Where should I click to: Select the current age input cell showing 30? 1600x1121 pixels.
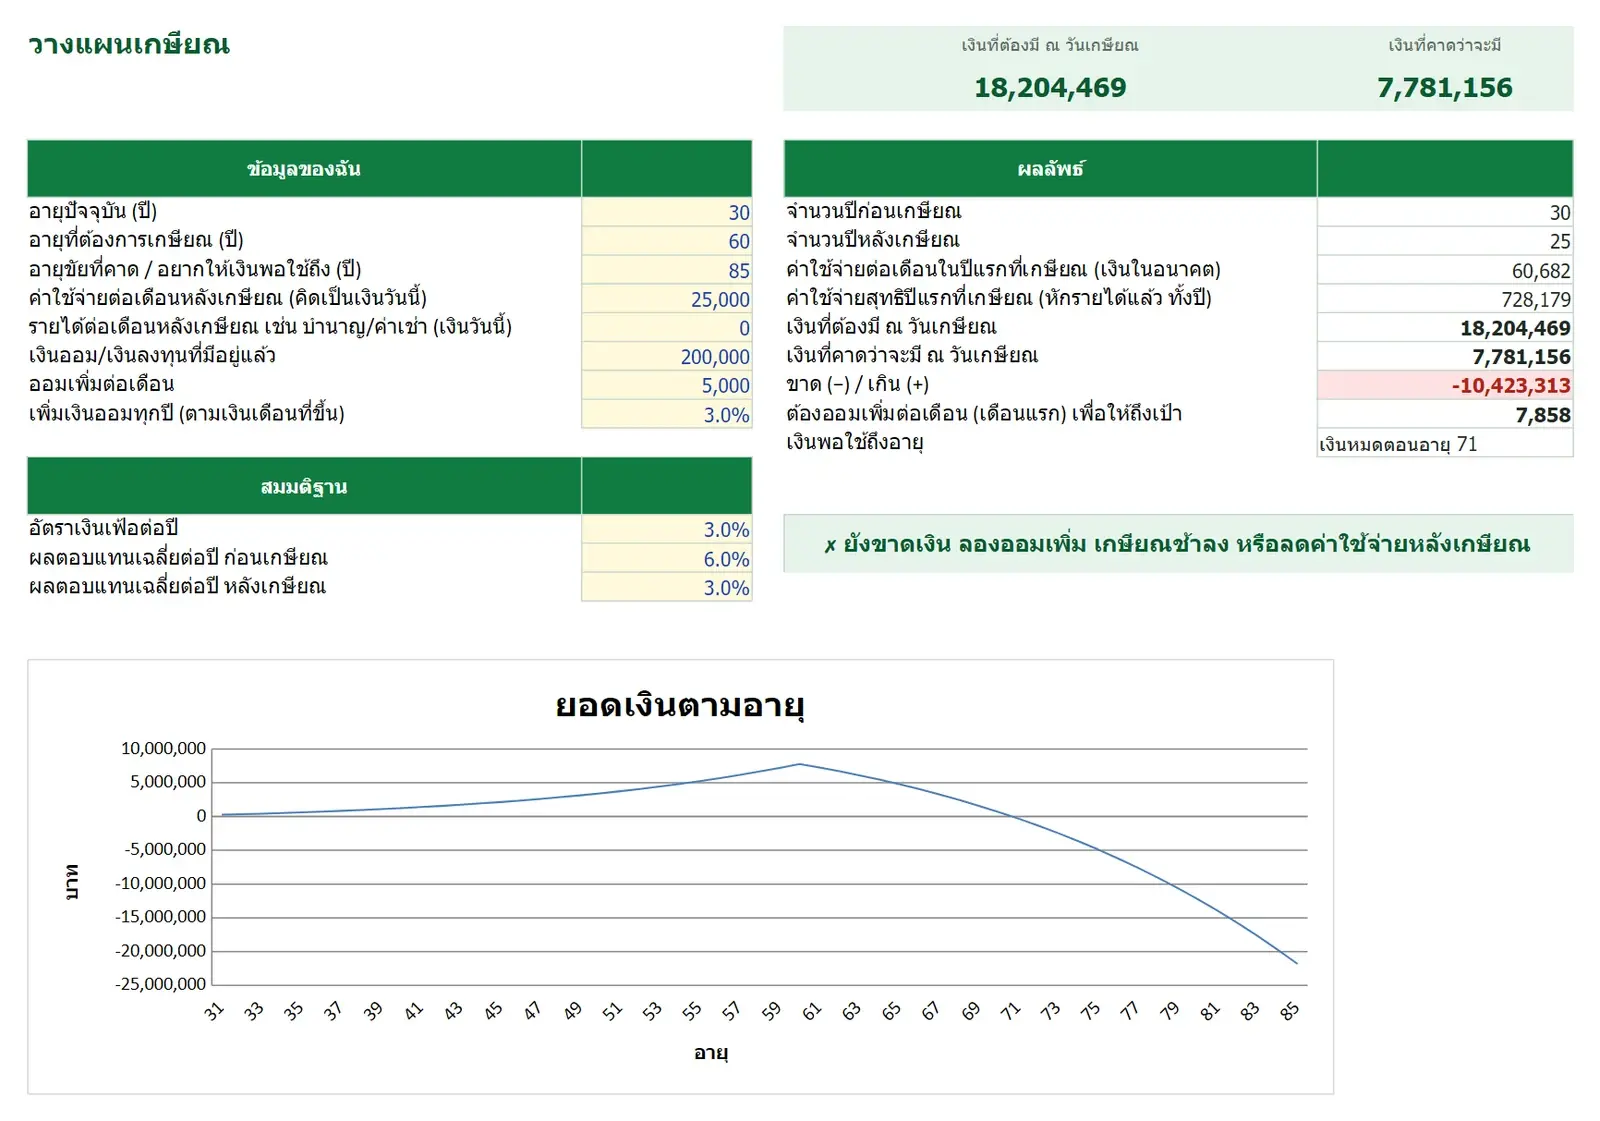click(x=666, y=212)
